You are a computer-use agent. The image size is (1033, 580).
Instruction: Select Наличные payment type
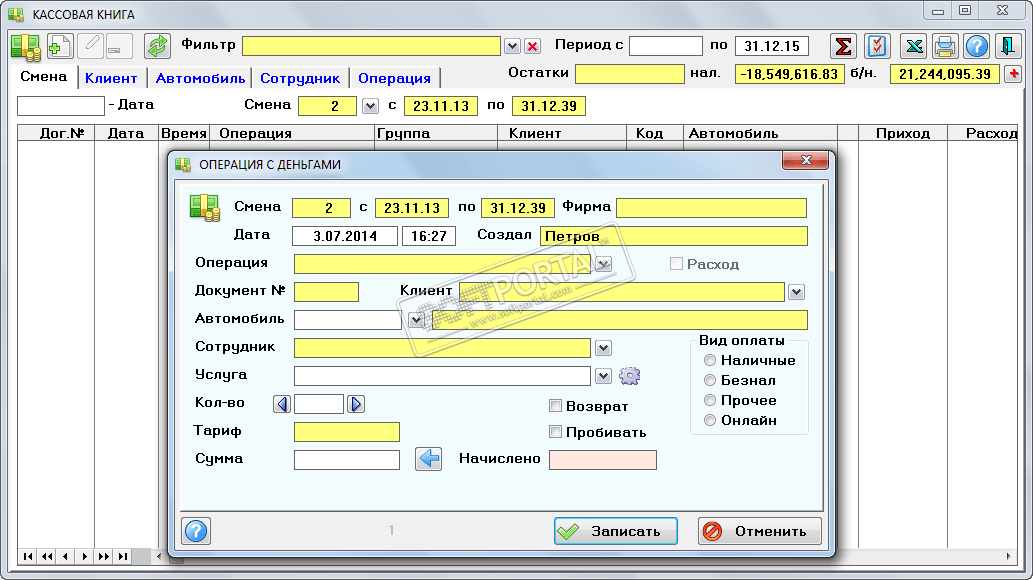coord(710,360)
